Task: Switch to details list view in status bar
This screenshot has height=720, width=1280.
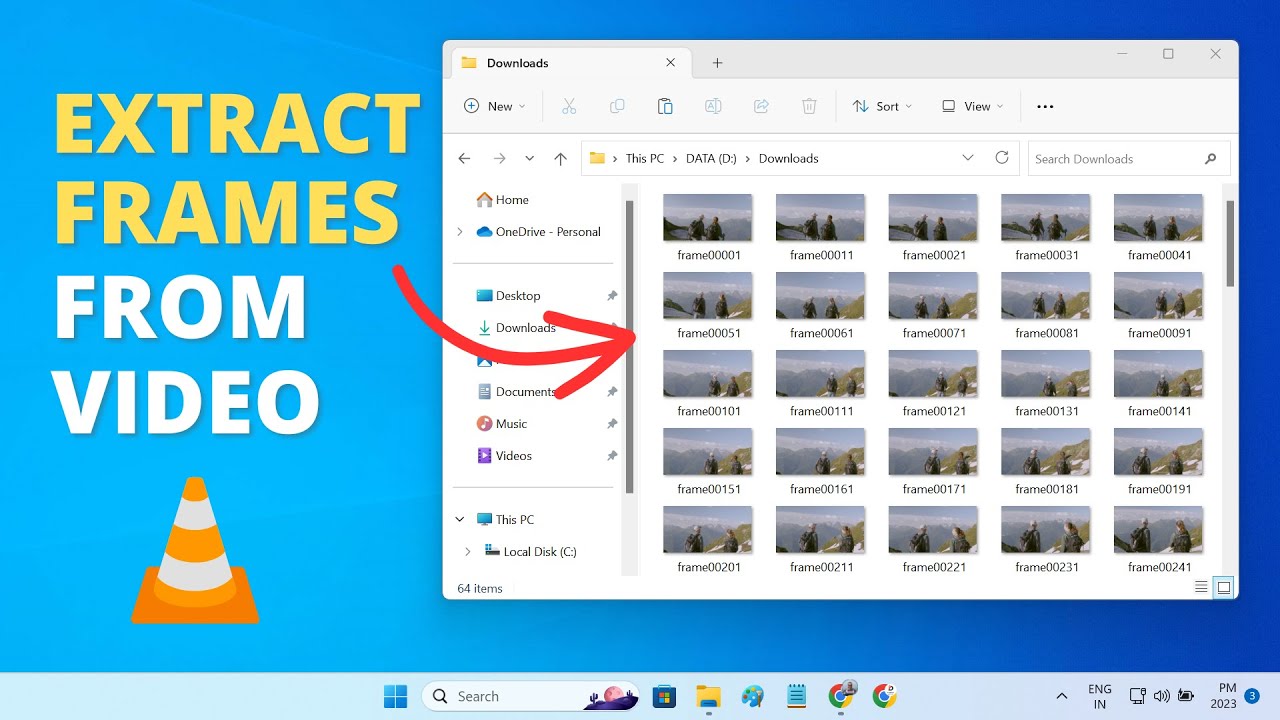Action: tap(1201, 588)
